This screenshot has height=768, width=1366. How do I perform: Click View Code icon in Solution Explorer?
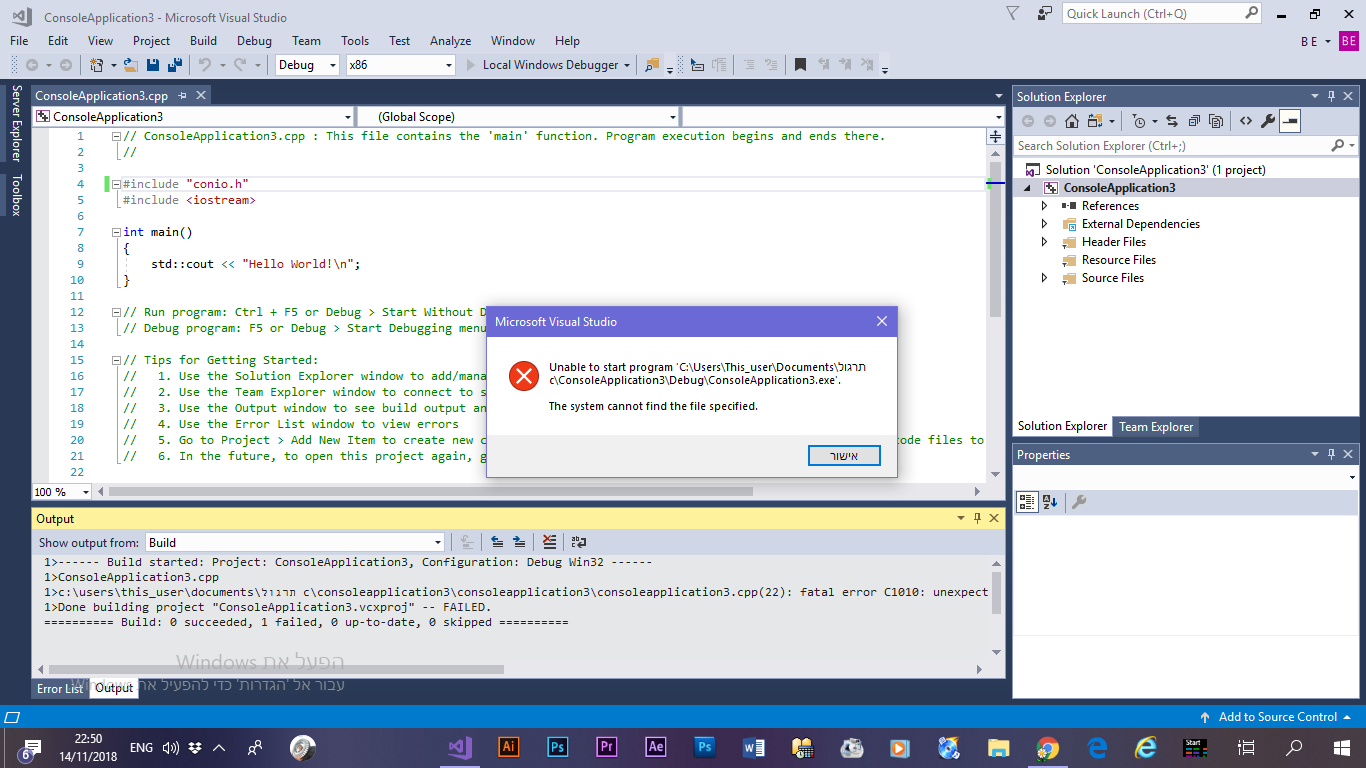pyautogui.click(x=1246, y=121)
